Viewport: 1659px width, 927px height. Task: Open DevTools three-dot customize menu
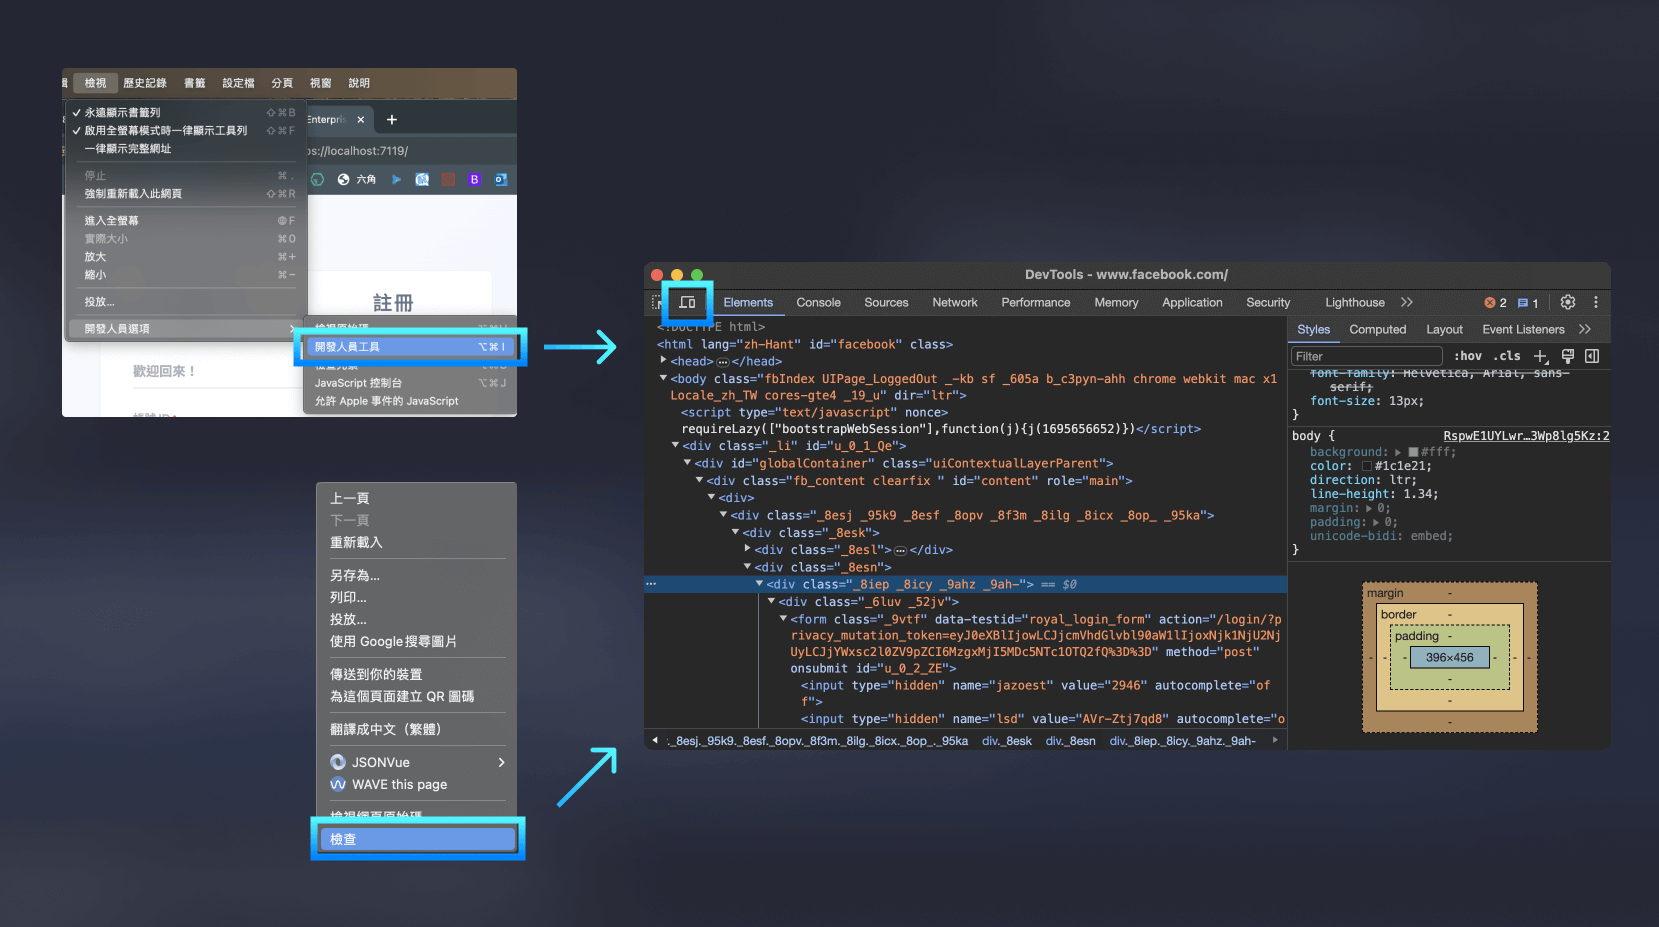pyautogui.click(x=1596, y=302)
